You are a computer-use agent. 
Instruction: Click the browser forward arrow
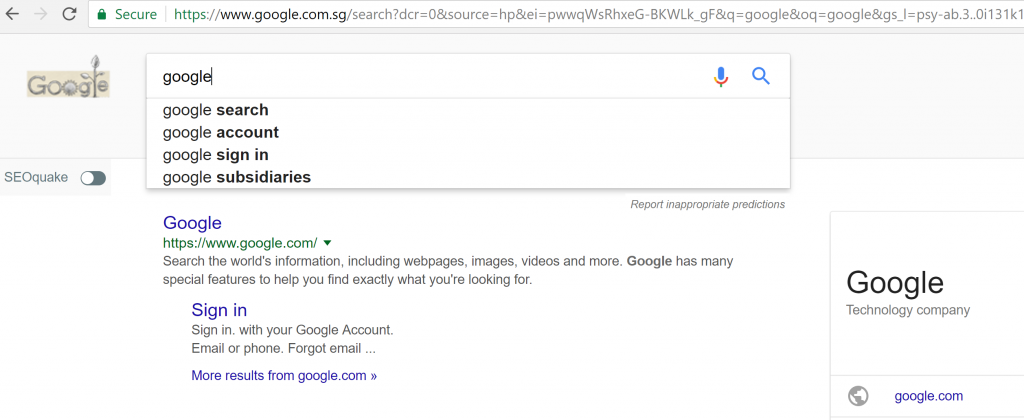[40, 14]
